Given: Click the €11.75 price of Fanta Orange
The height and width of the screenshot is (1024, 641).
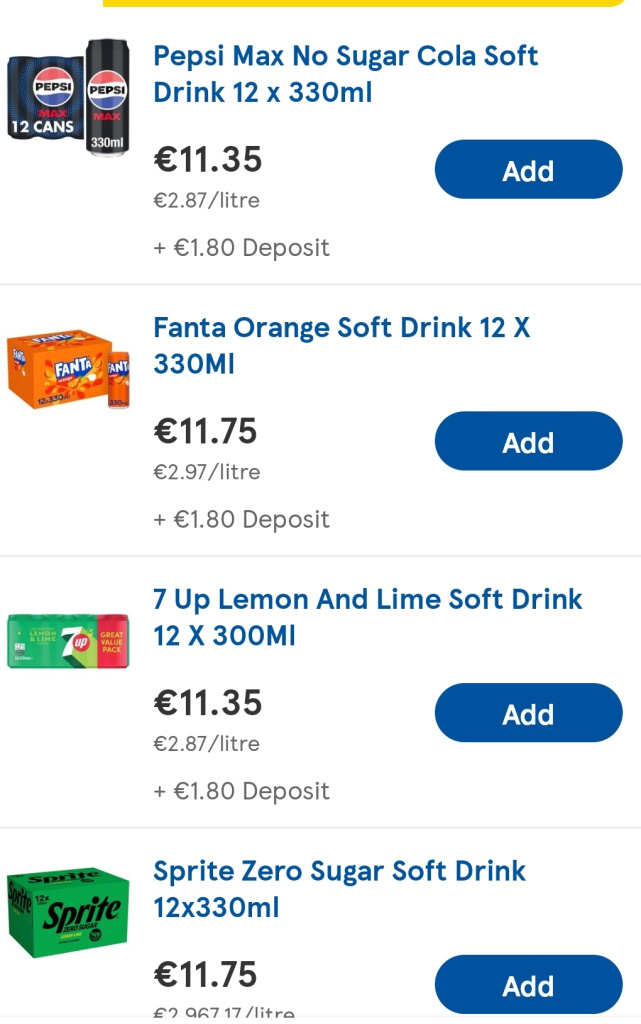Looking at the screenshot, I should (x=205, y=432).
